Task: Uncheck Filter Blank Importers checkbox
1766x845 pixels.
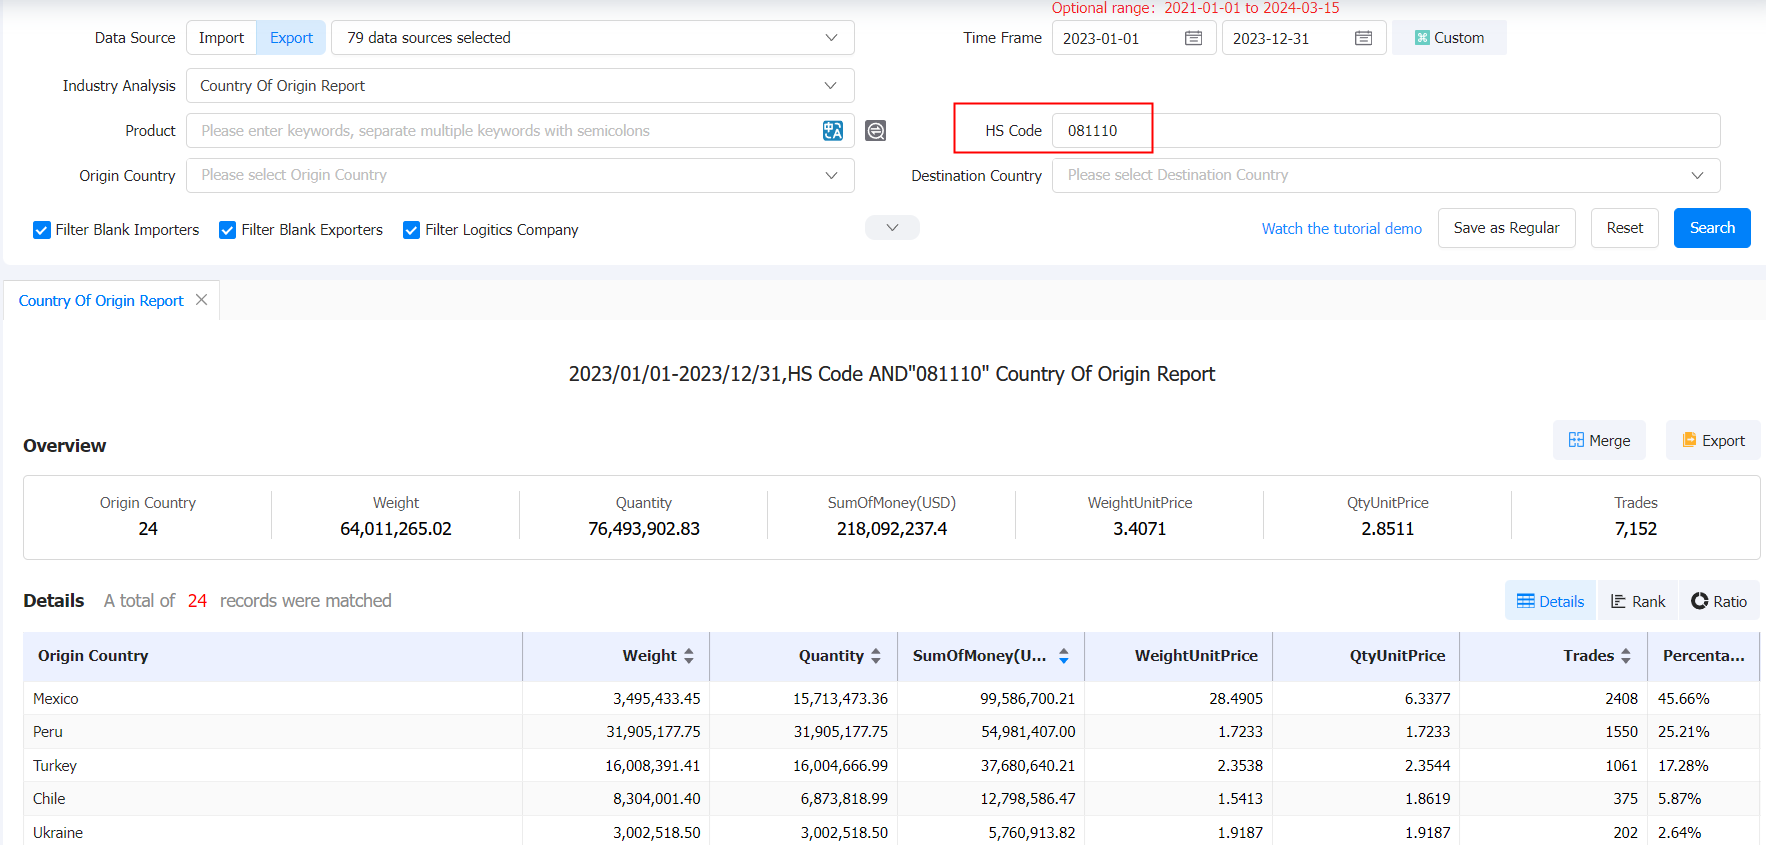Action: 42,230
